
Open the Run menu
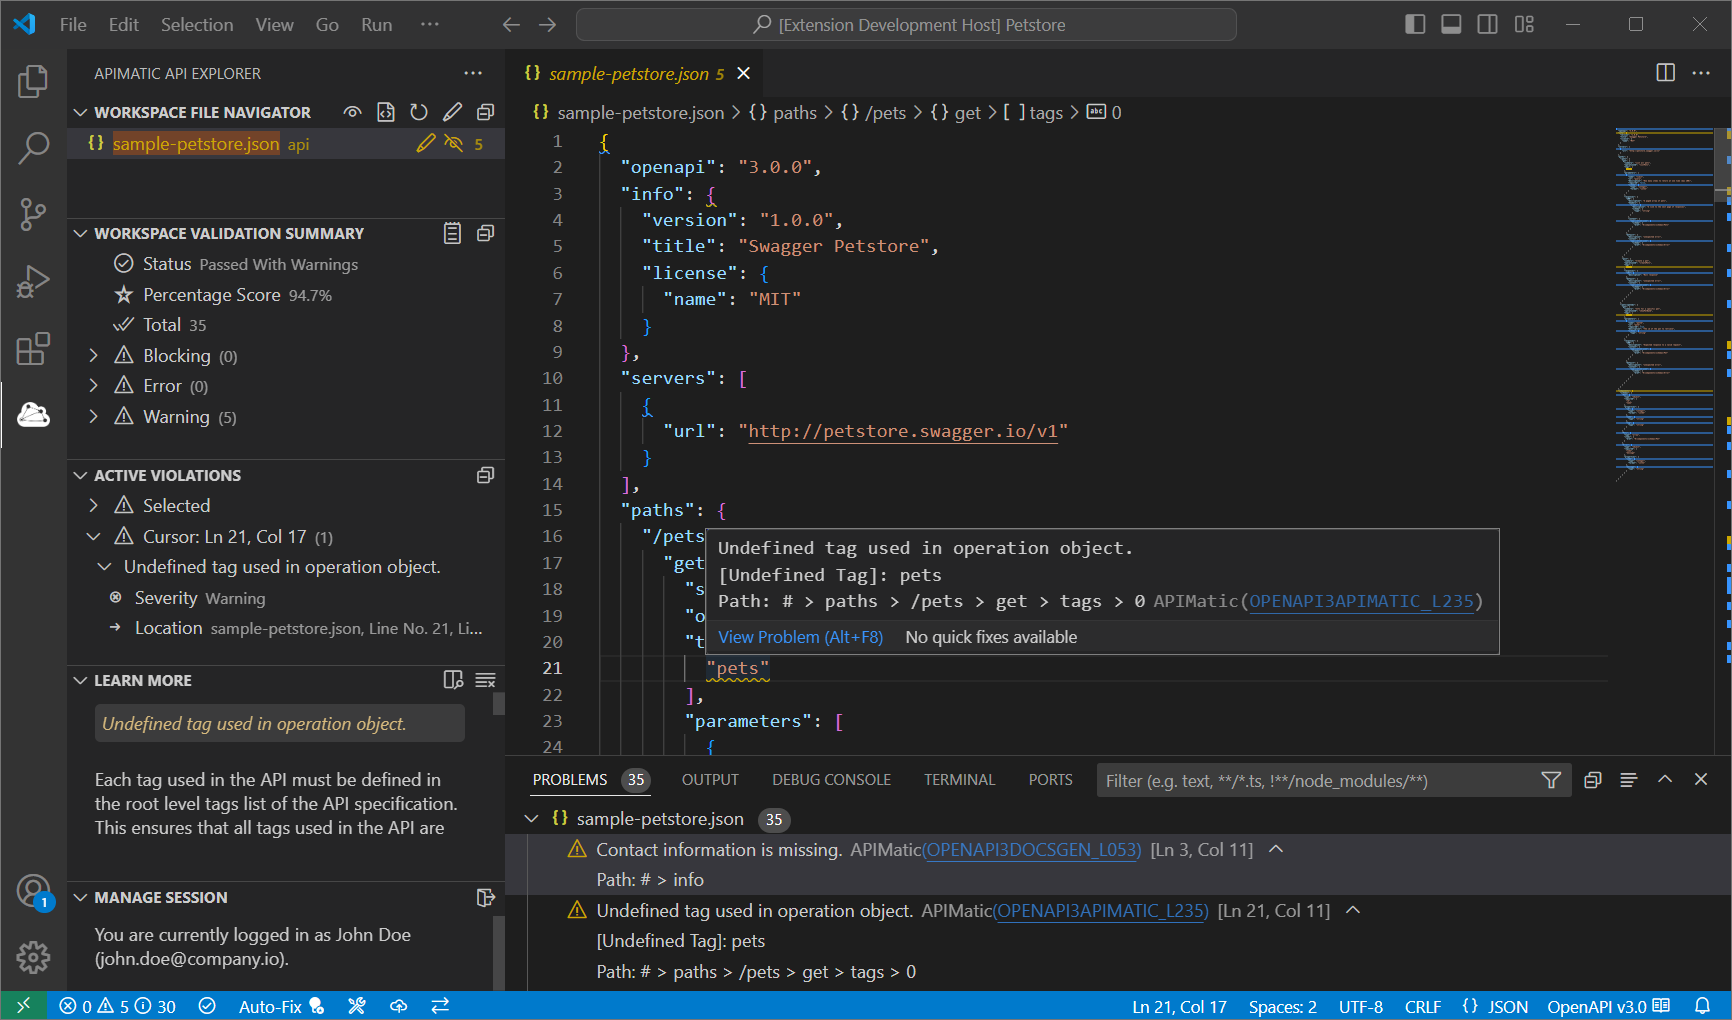376,24
